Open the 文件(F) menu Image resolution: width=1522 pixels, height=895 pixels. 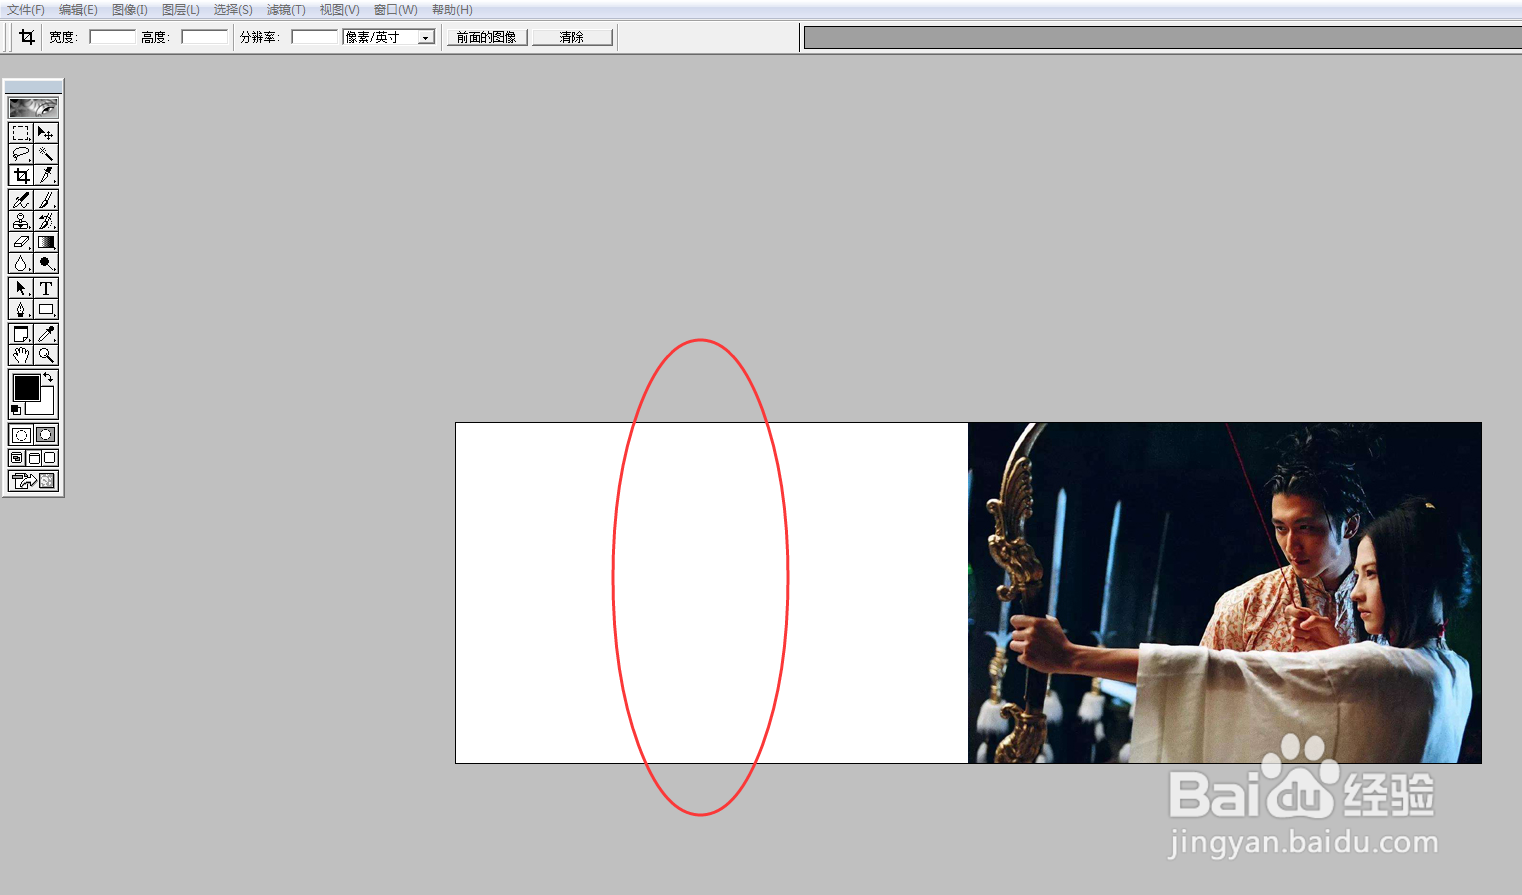(x=26, y=10)
